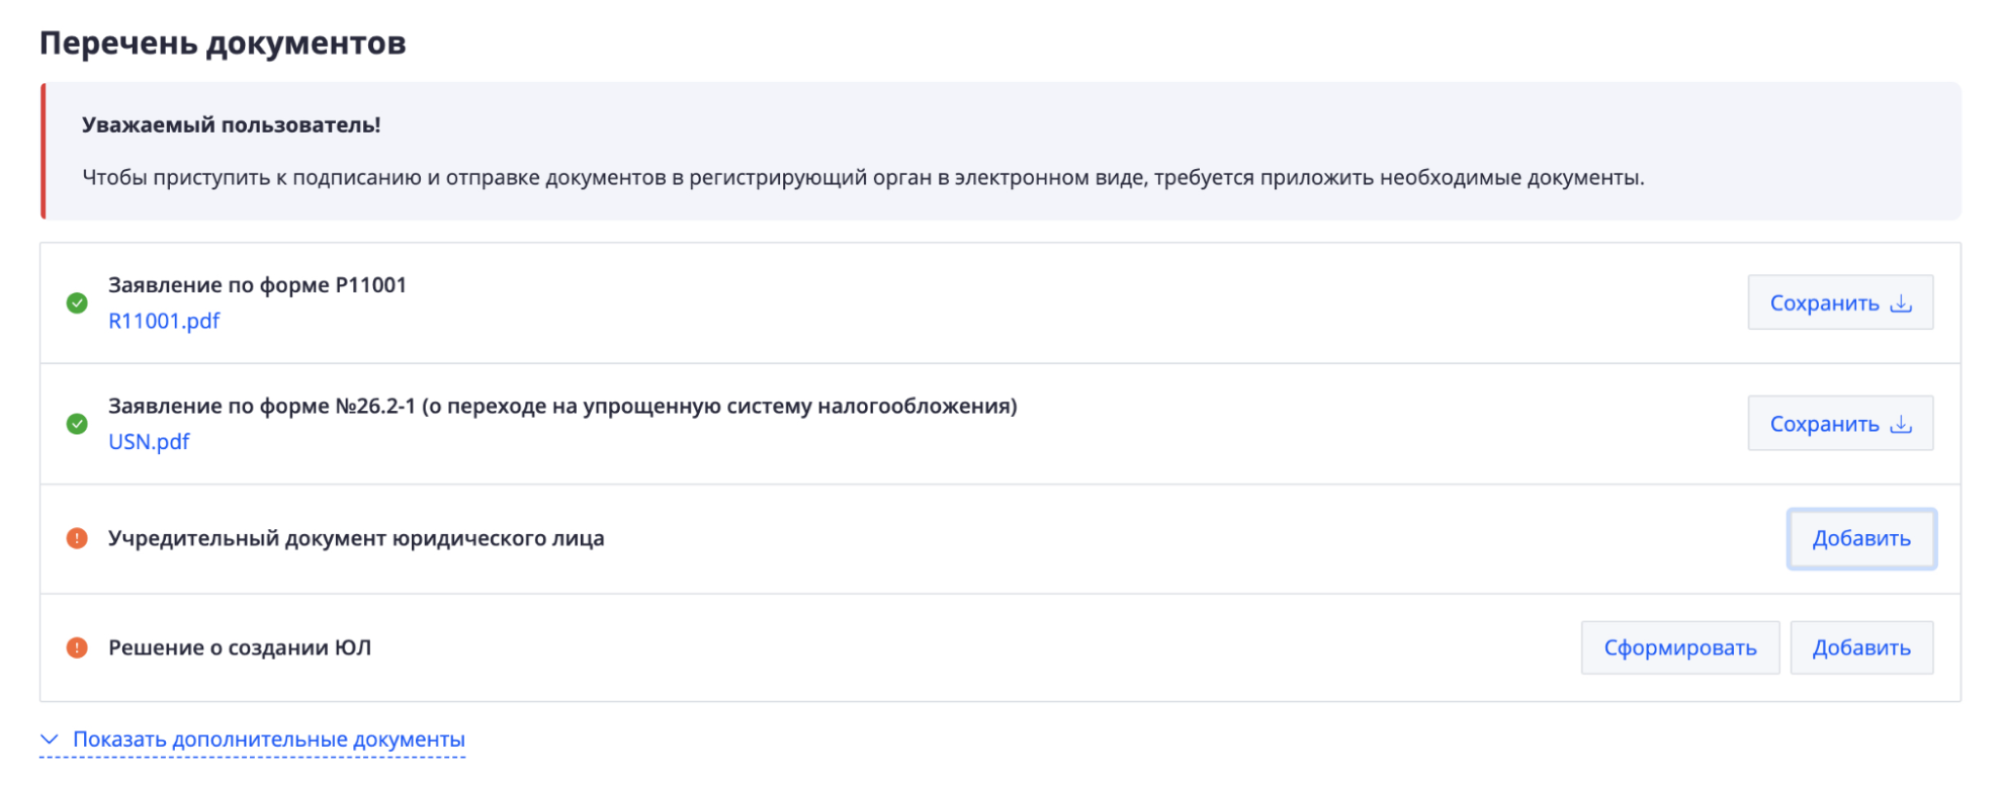Click the heading Перечень документов
2000x786 pixels.
point(223,43)
